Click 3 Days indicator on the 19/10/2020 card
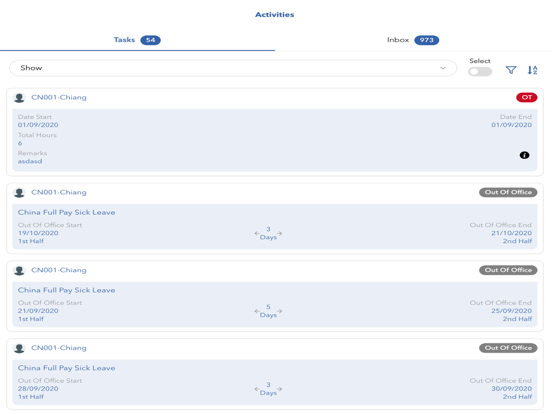Screen dimensions: 552x414 (x=268, y=233)
